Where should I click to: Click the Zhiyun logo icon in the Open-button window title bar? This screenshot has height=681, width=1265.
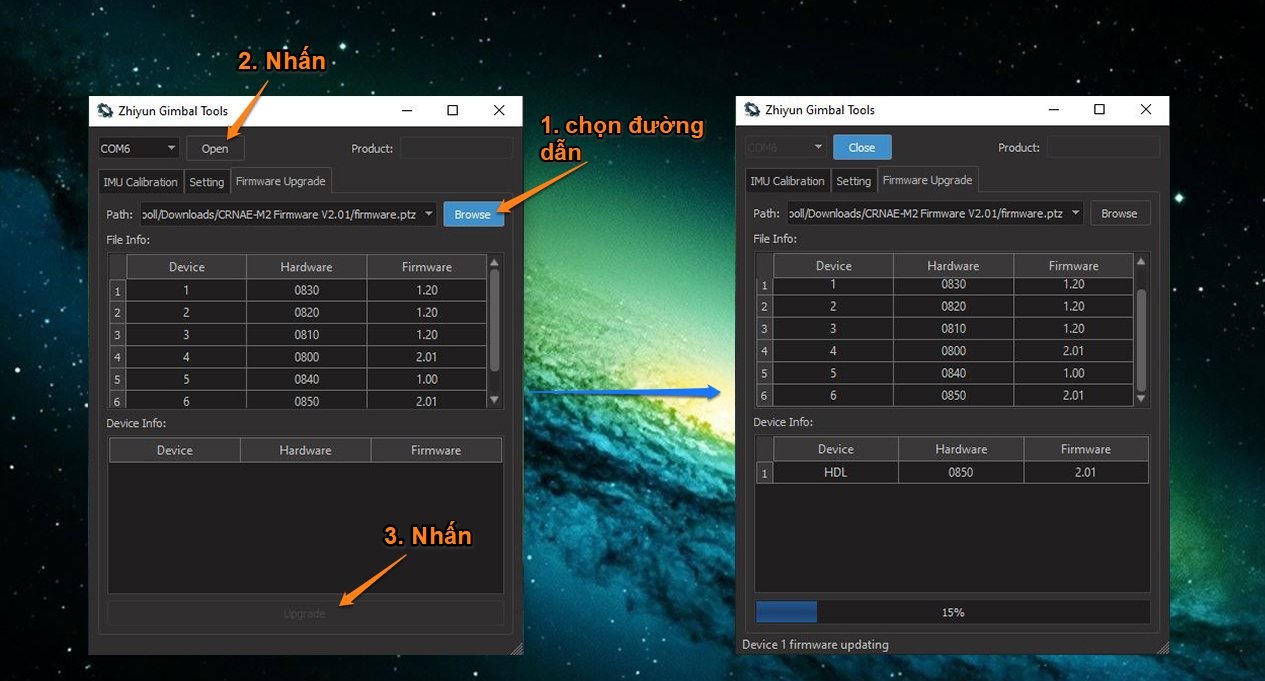click(x=105, y=111)
